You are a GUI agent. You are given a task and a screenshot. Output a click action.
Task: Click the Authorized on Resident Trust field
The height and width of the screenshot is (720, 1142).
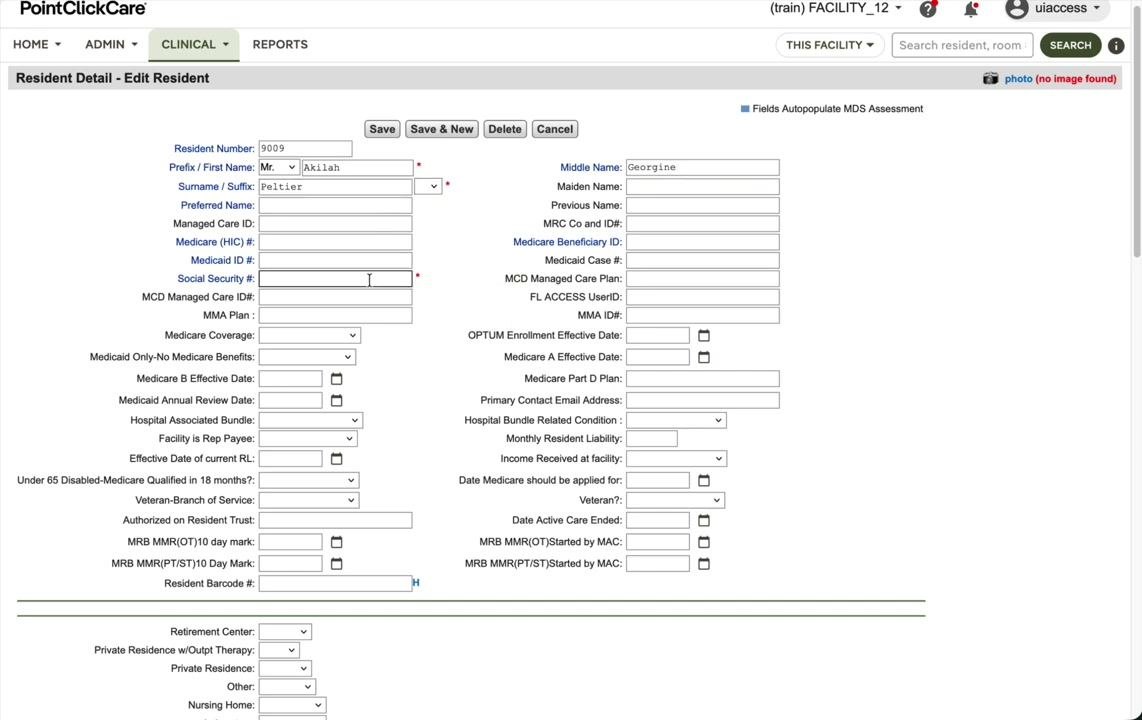pos(335,520)
